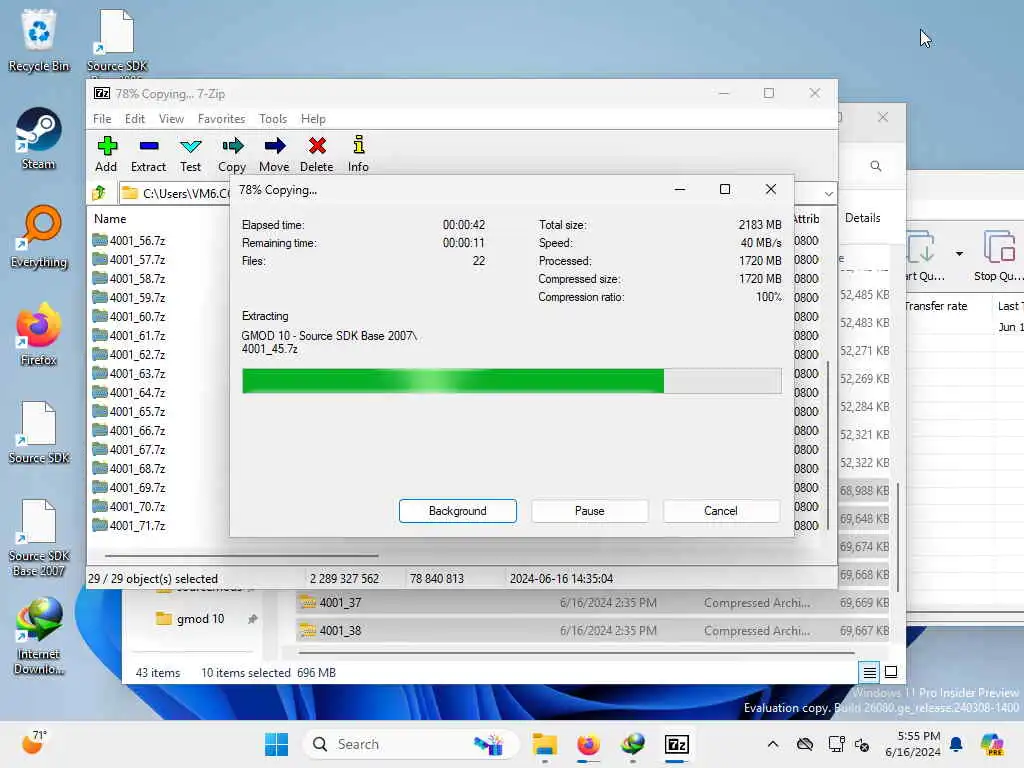Click the weather widget on the taskbar

(33, 743)
